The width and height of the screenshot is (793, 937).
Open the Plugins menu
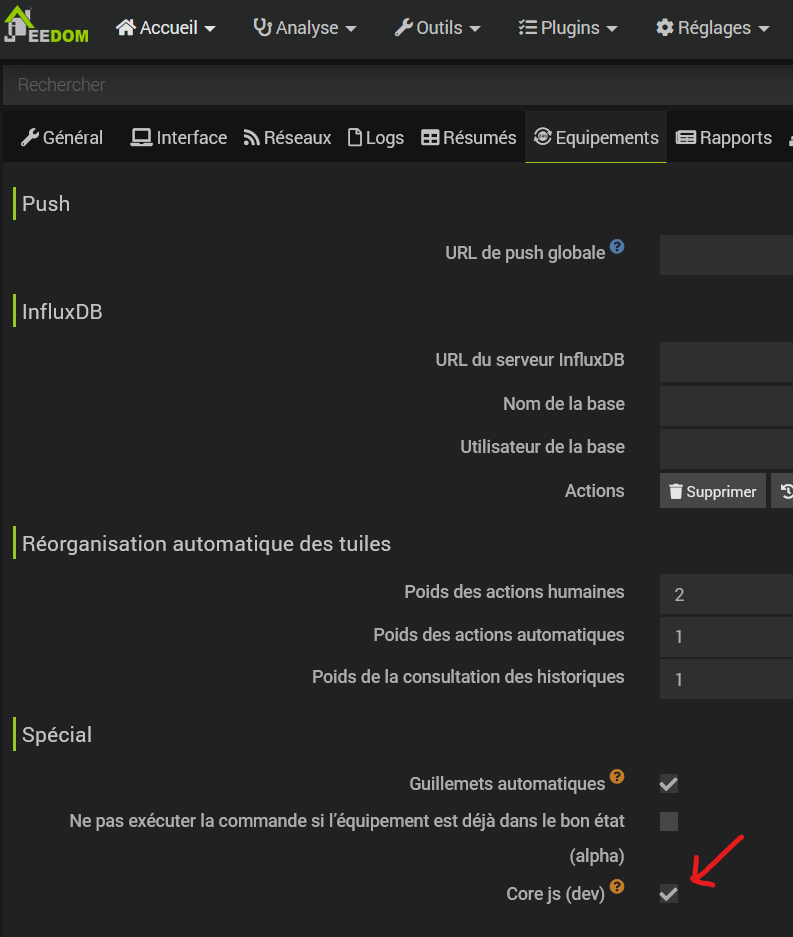568,28
